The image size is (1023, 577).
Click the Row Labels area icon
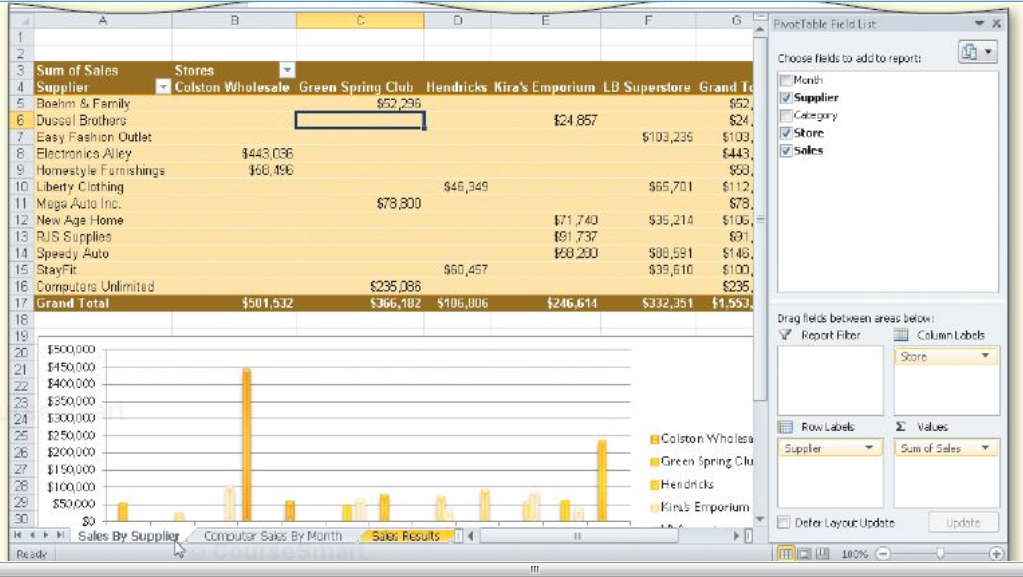[x=786, y=427]
